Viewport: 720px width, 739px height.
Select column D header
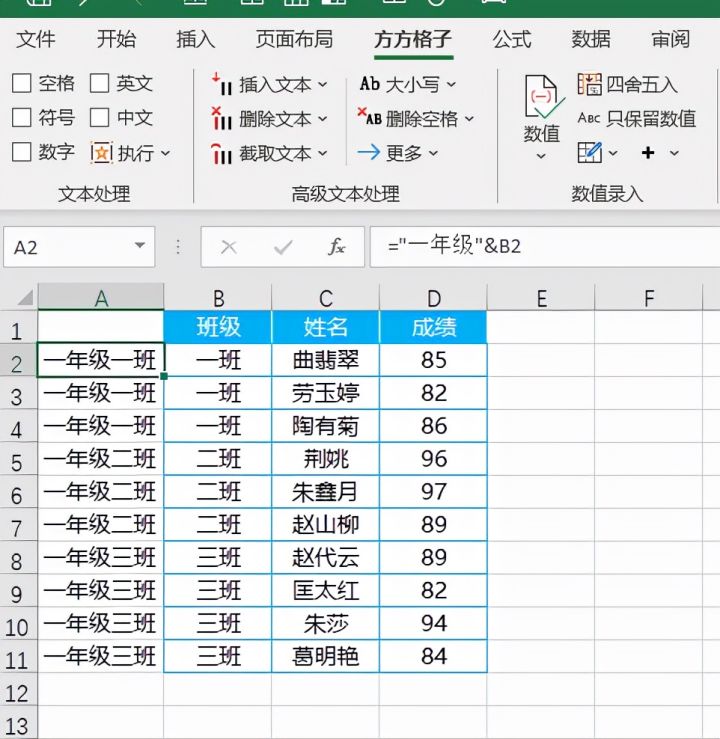pos(434,298)
